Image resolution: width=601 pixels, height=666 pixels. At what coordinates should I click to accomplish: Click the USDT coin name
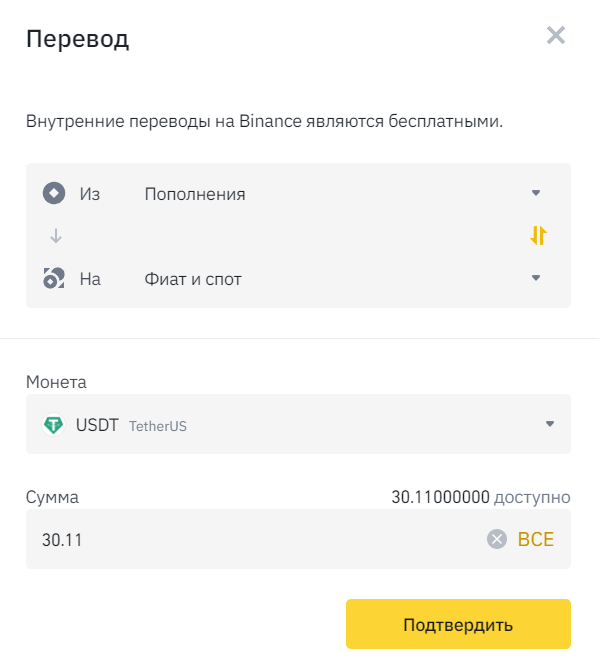tap(97, 425)
